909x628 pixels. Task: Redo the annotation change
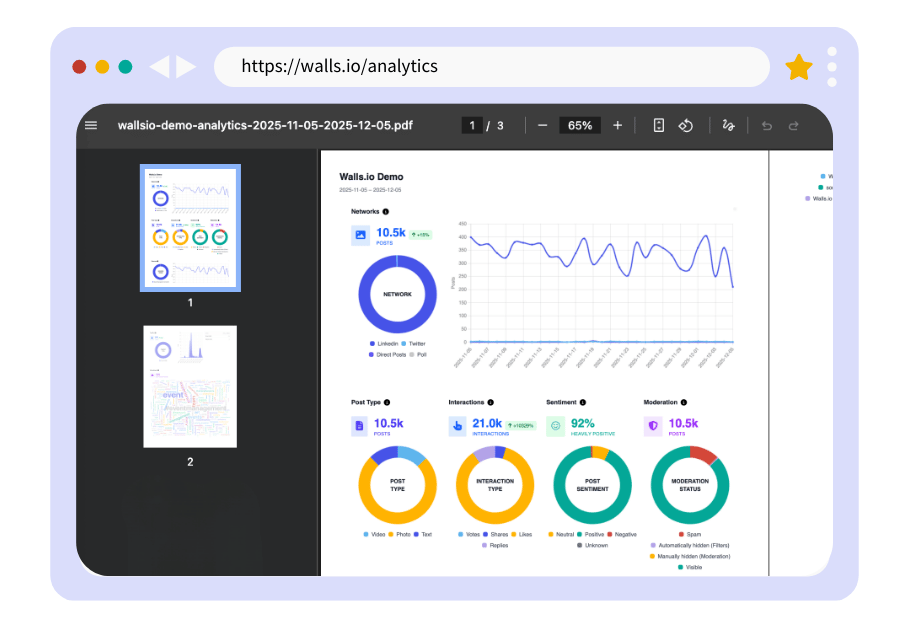tap(791, 125)
